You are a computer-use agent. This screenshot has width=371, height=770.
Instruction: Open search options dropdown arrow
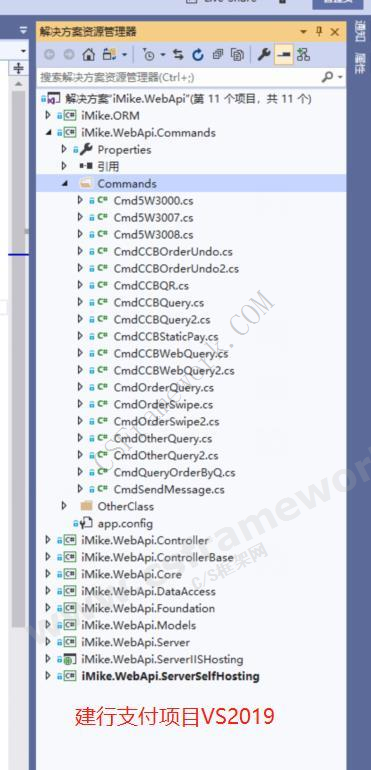tap(340, 77)
